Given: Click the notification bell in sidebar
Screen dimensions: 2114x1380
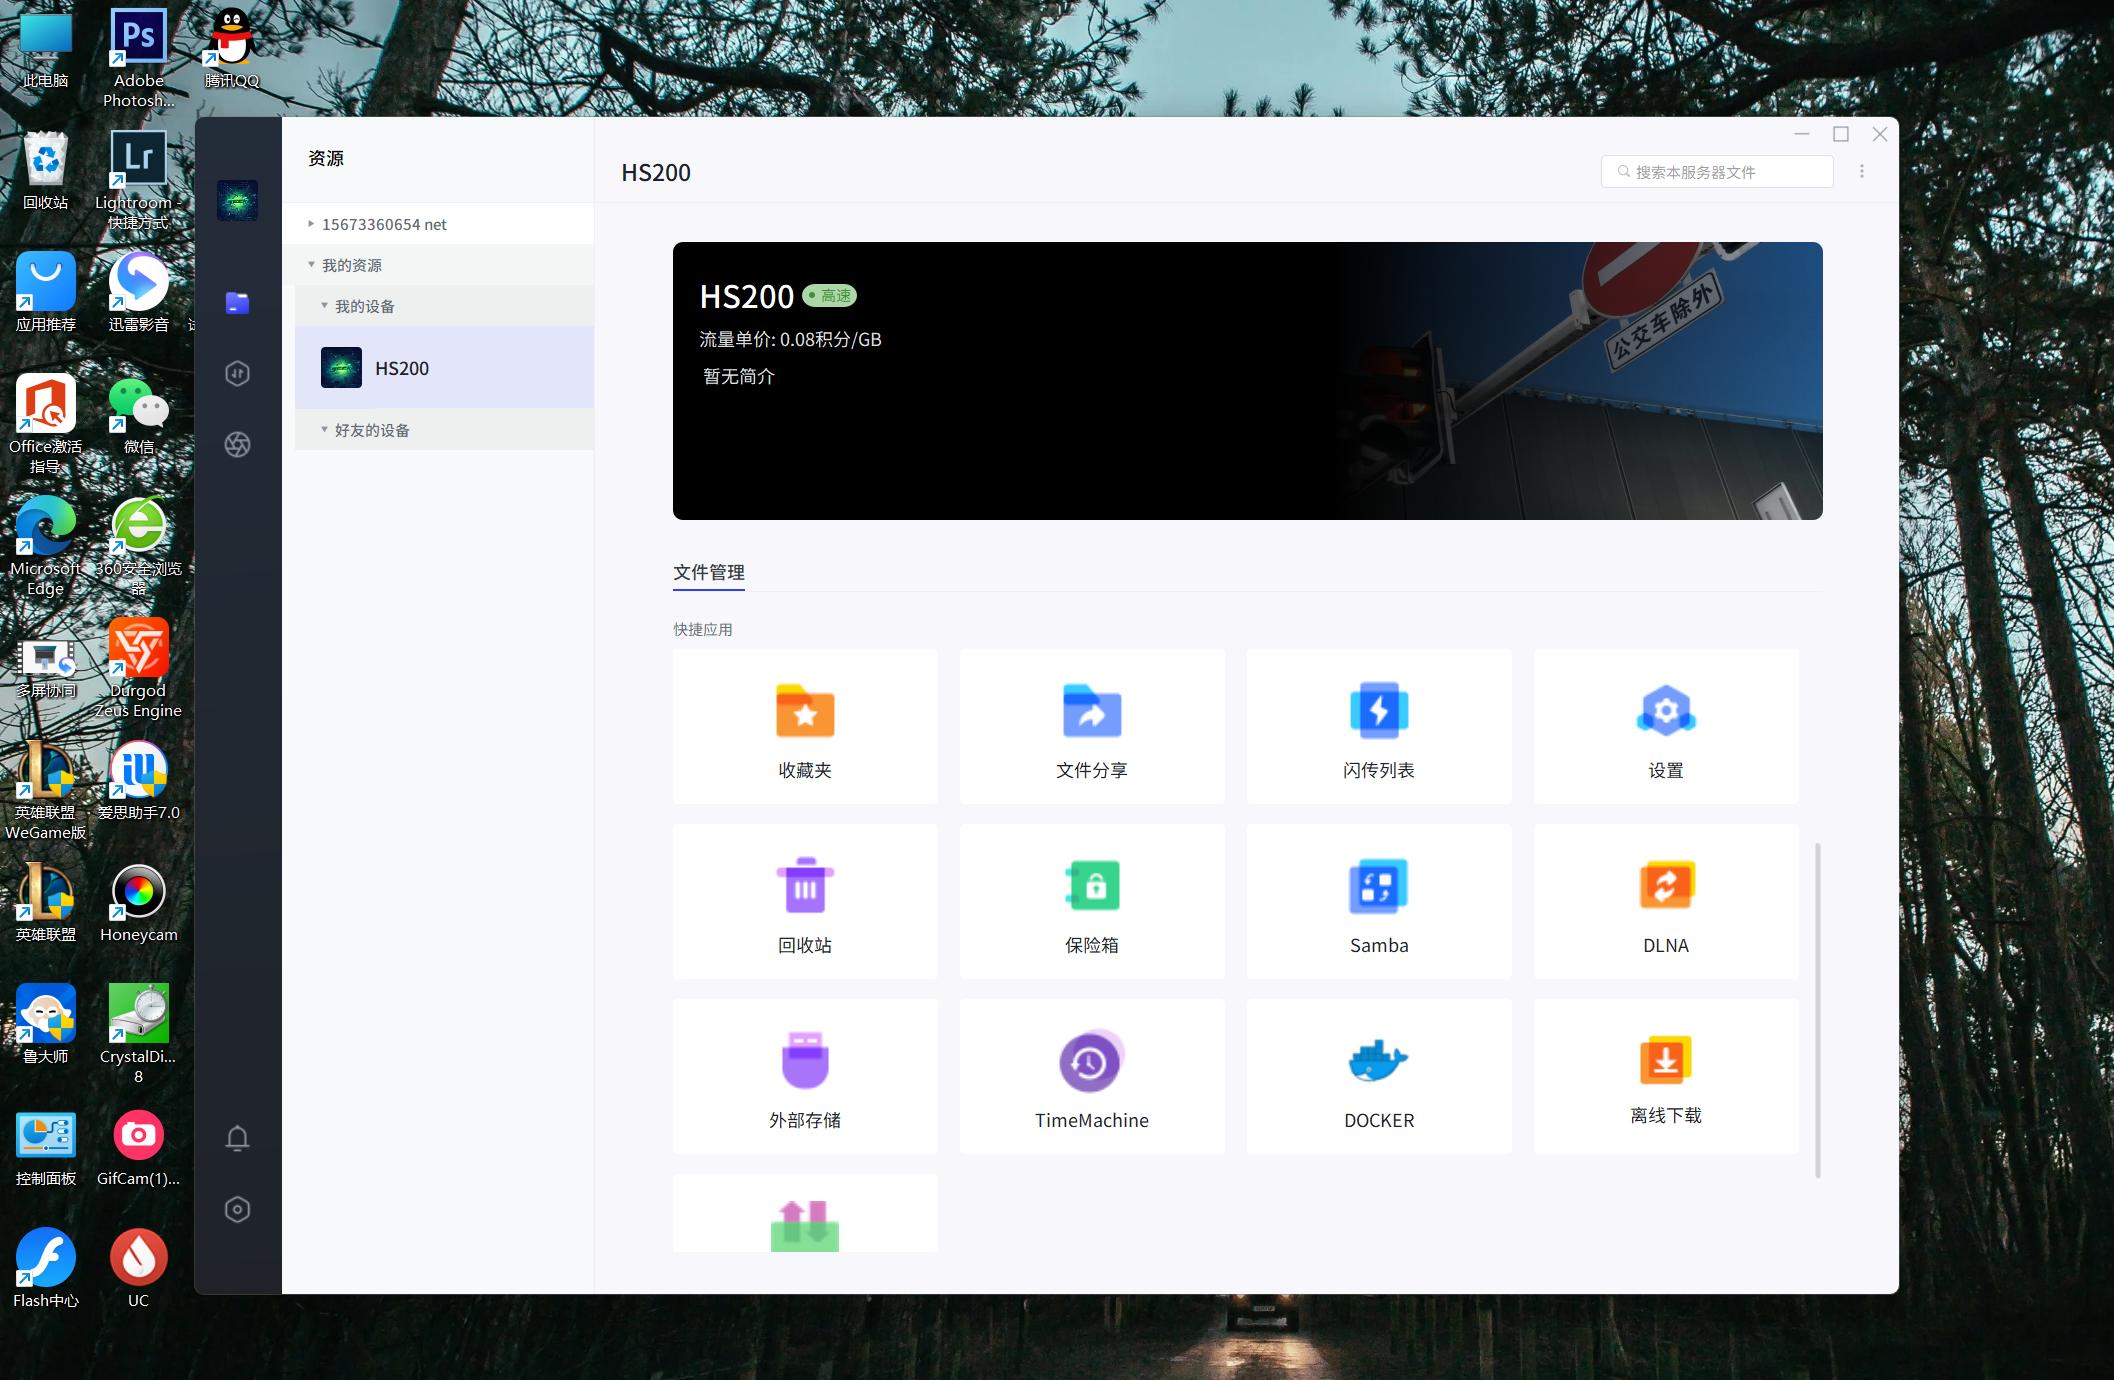Looking at the screenshot, I should tap(237, 1139).
